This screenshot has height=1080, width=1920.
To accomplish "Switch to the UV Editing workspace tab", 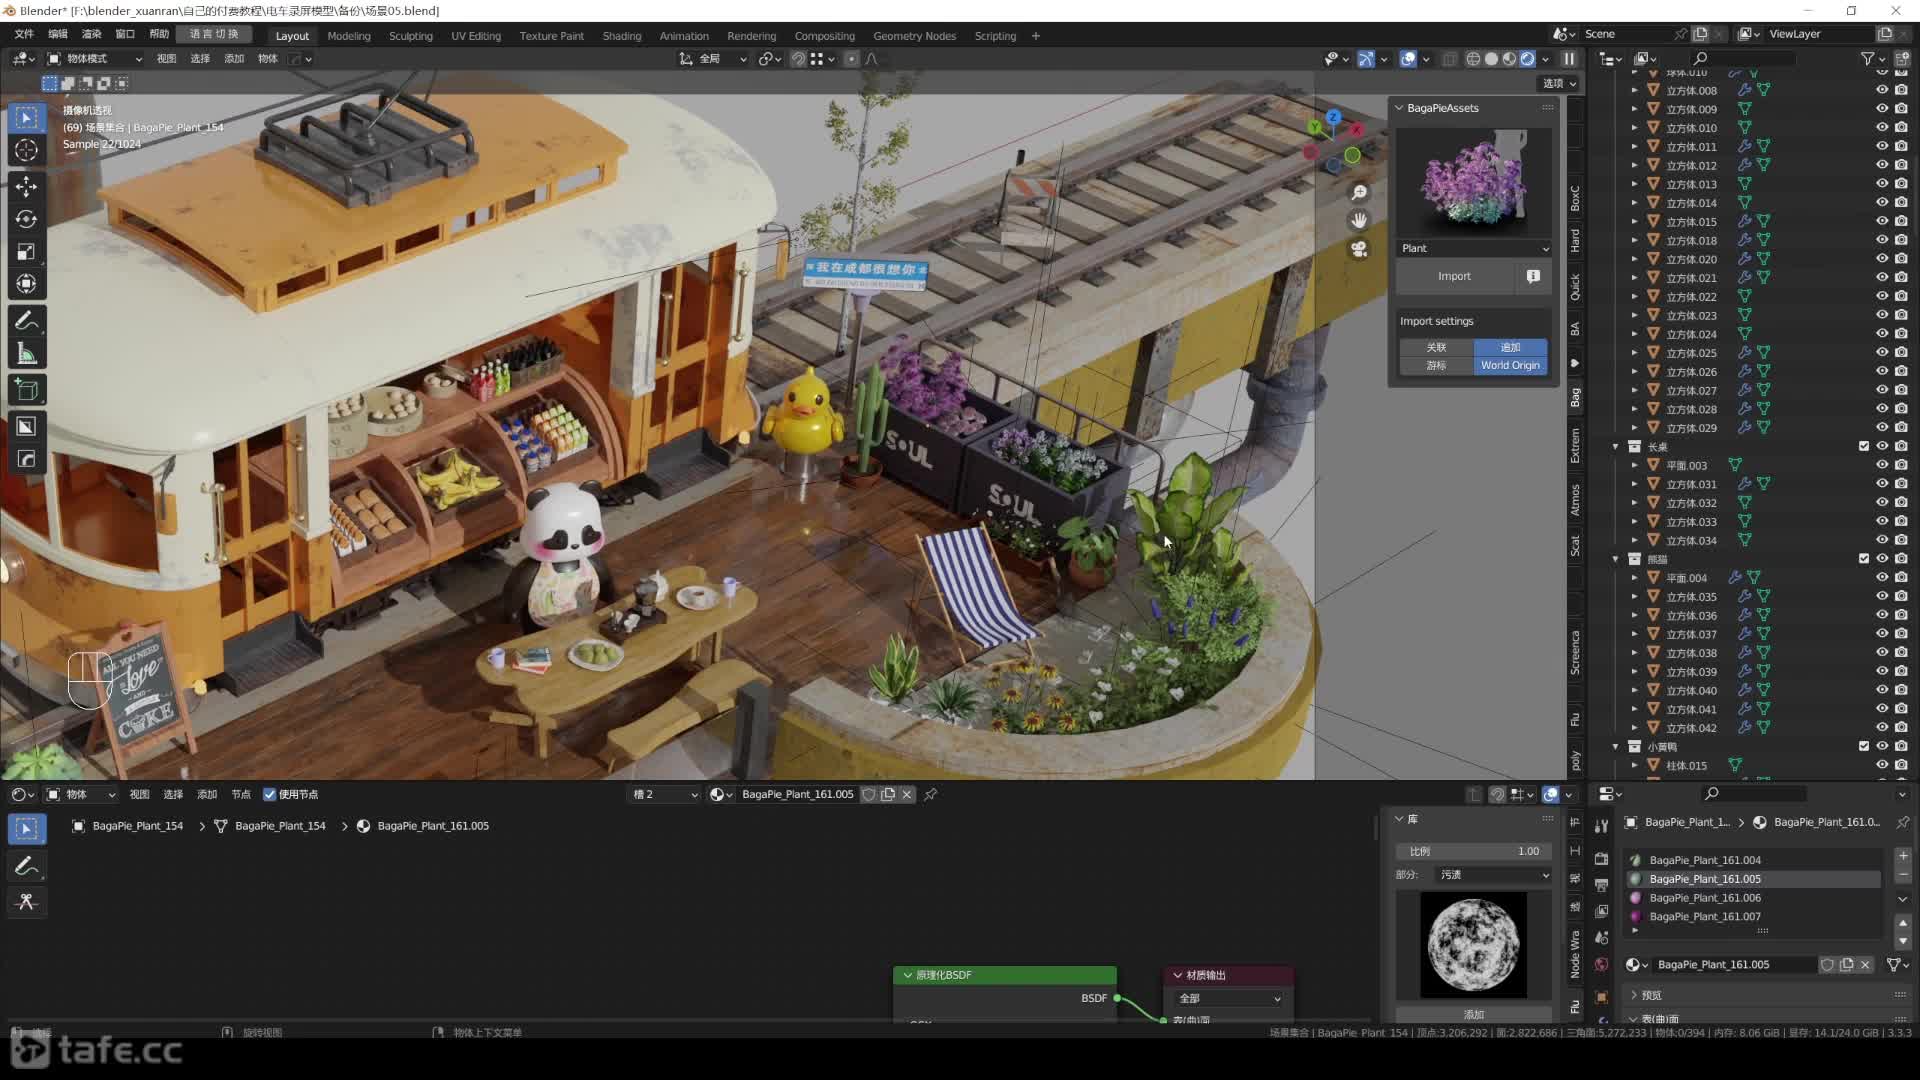I will 475,36.
